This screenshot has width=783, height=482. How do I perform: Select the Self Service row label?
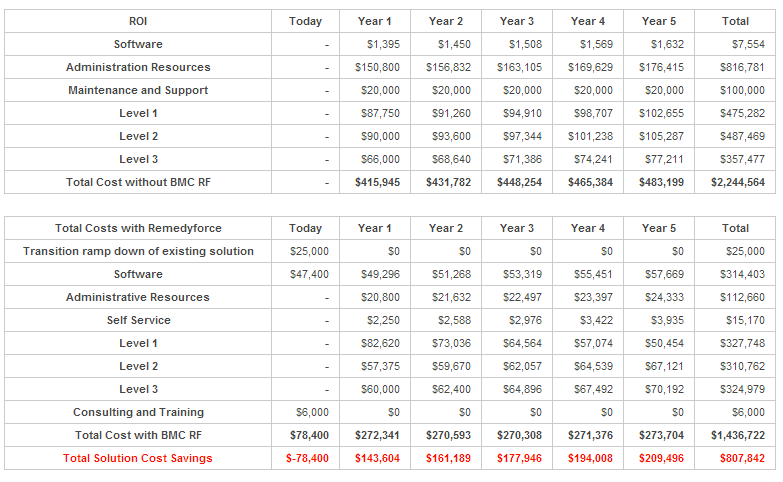click(x=138, y=320)
